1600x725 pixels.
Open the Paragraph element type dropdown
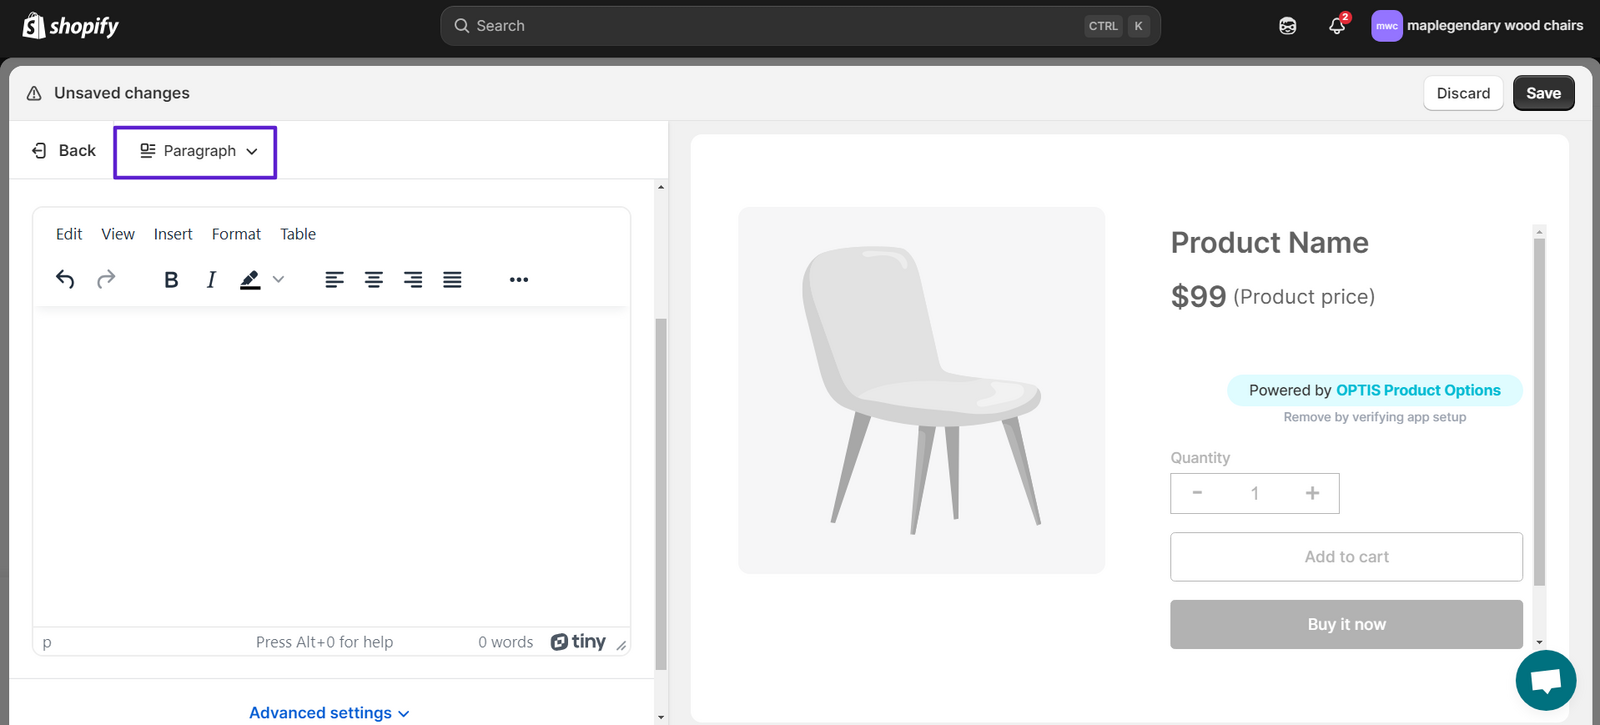coord(197,151)
